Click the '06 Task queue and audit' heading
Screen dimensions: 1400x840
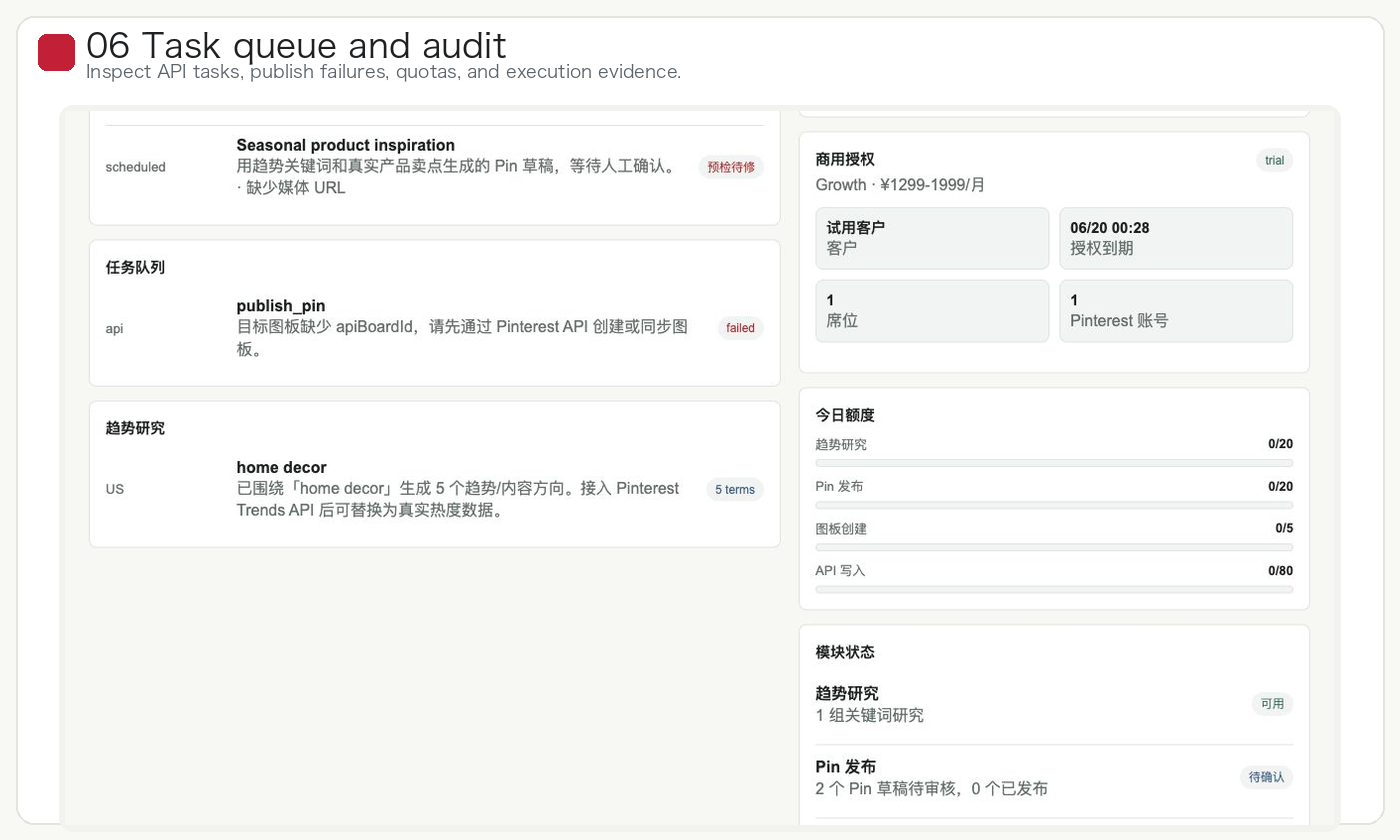[x=296, y=45]
